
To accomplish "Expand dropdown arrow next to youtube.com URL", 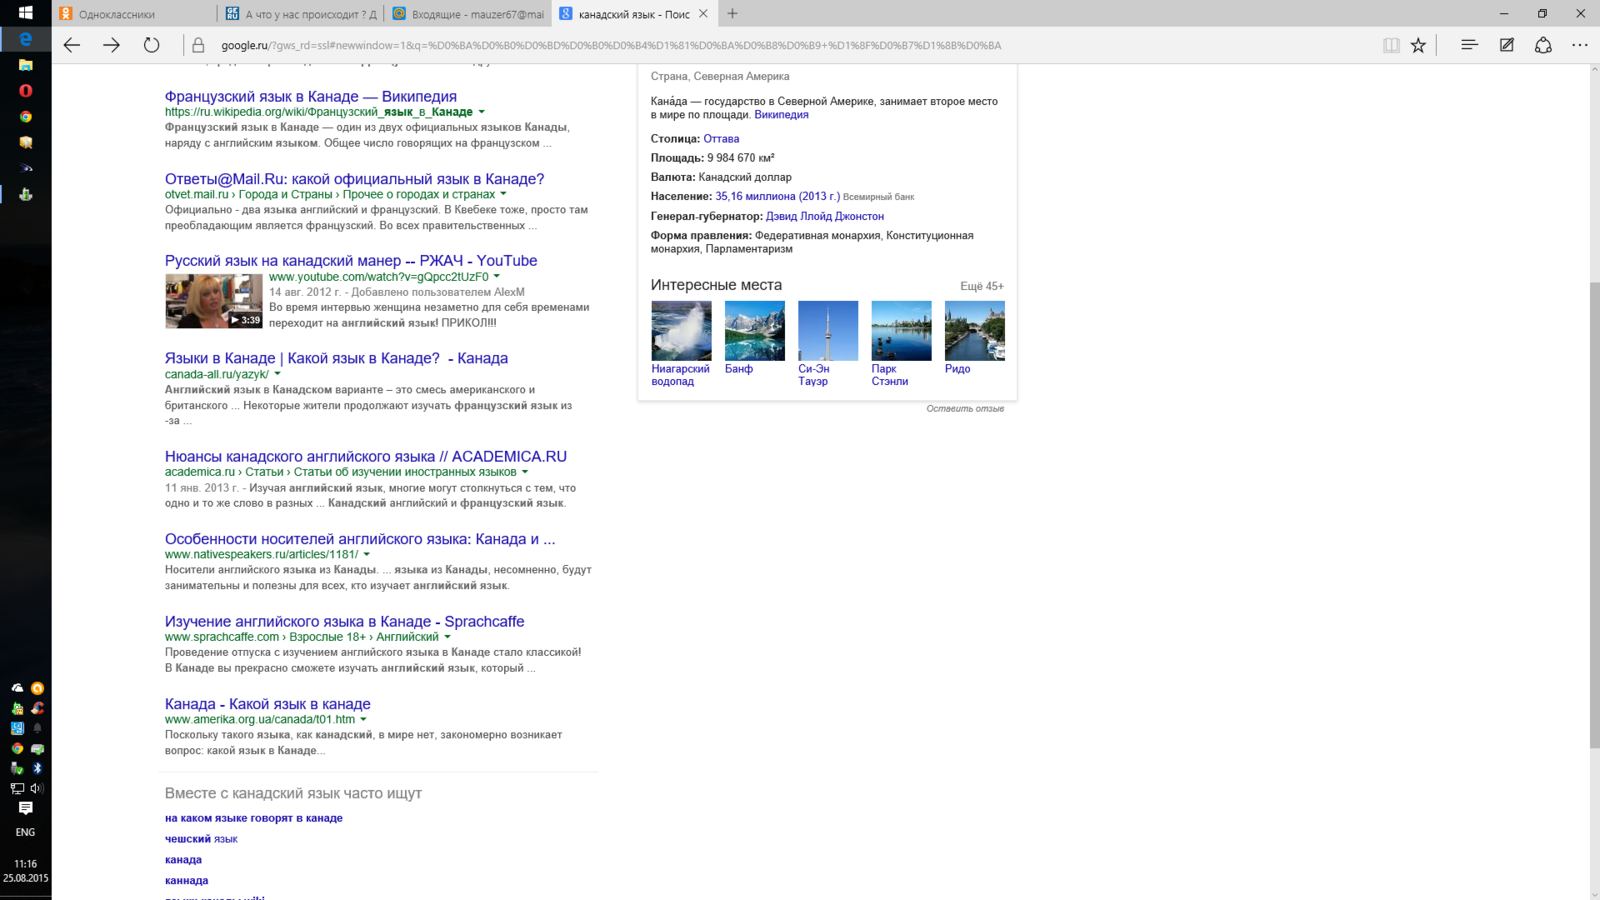I will pyautogui.click(x=496, y=277).
